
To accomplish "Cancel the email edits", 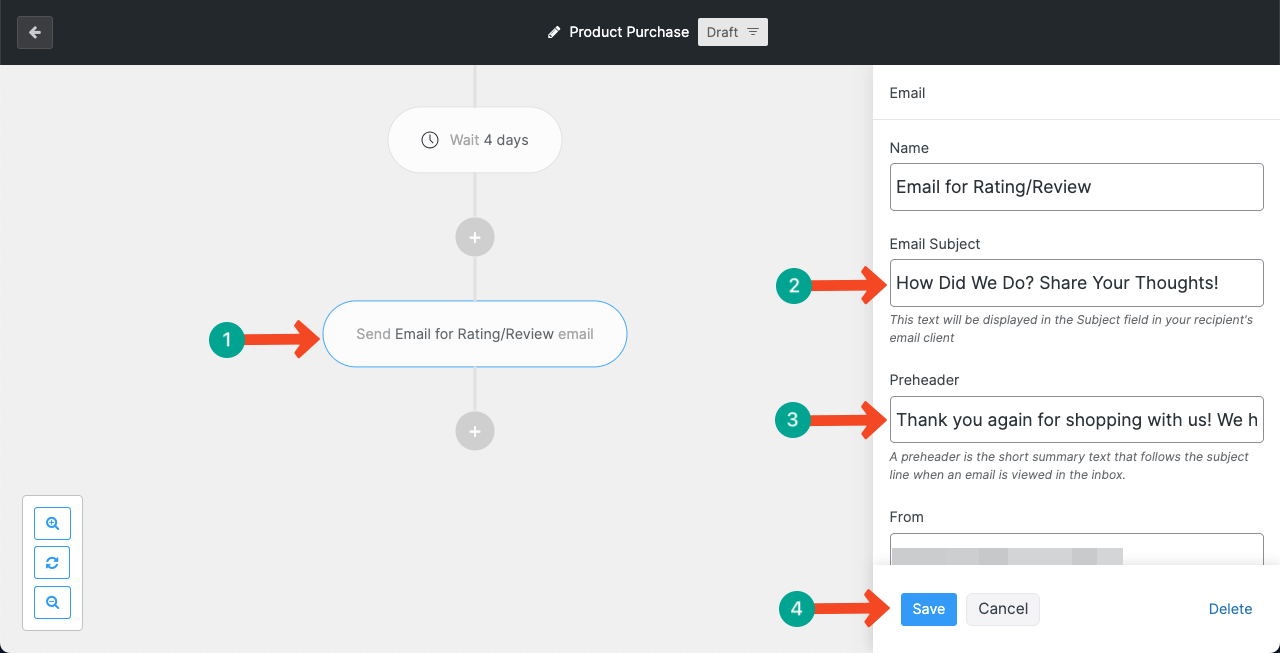I will click(x=1003, y=609).
